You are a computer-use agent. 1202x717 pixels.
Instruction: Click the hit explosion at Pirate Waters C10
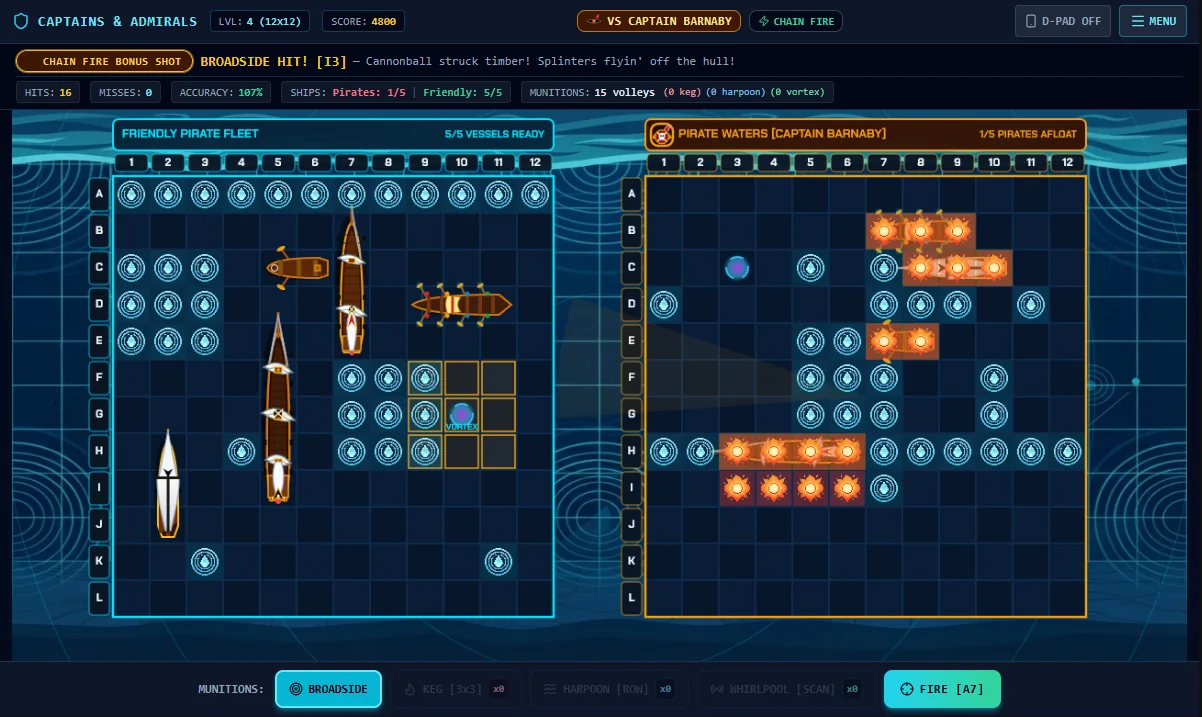pos(994,267)
